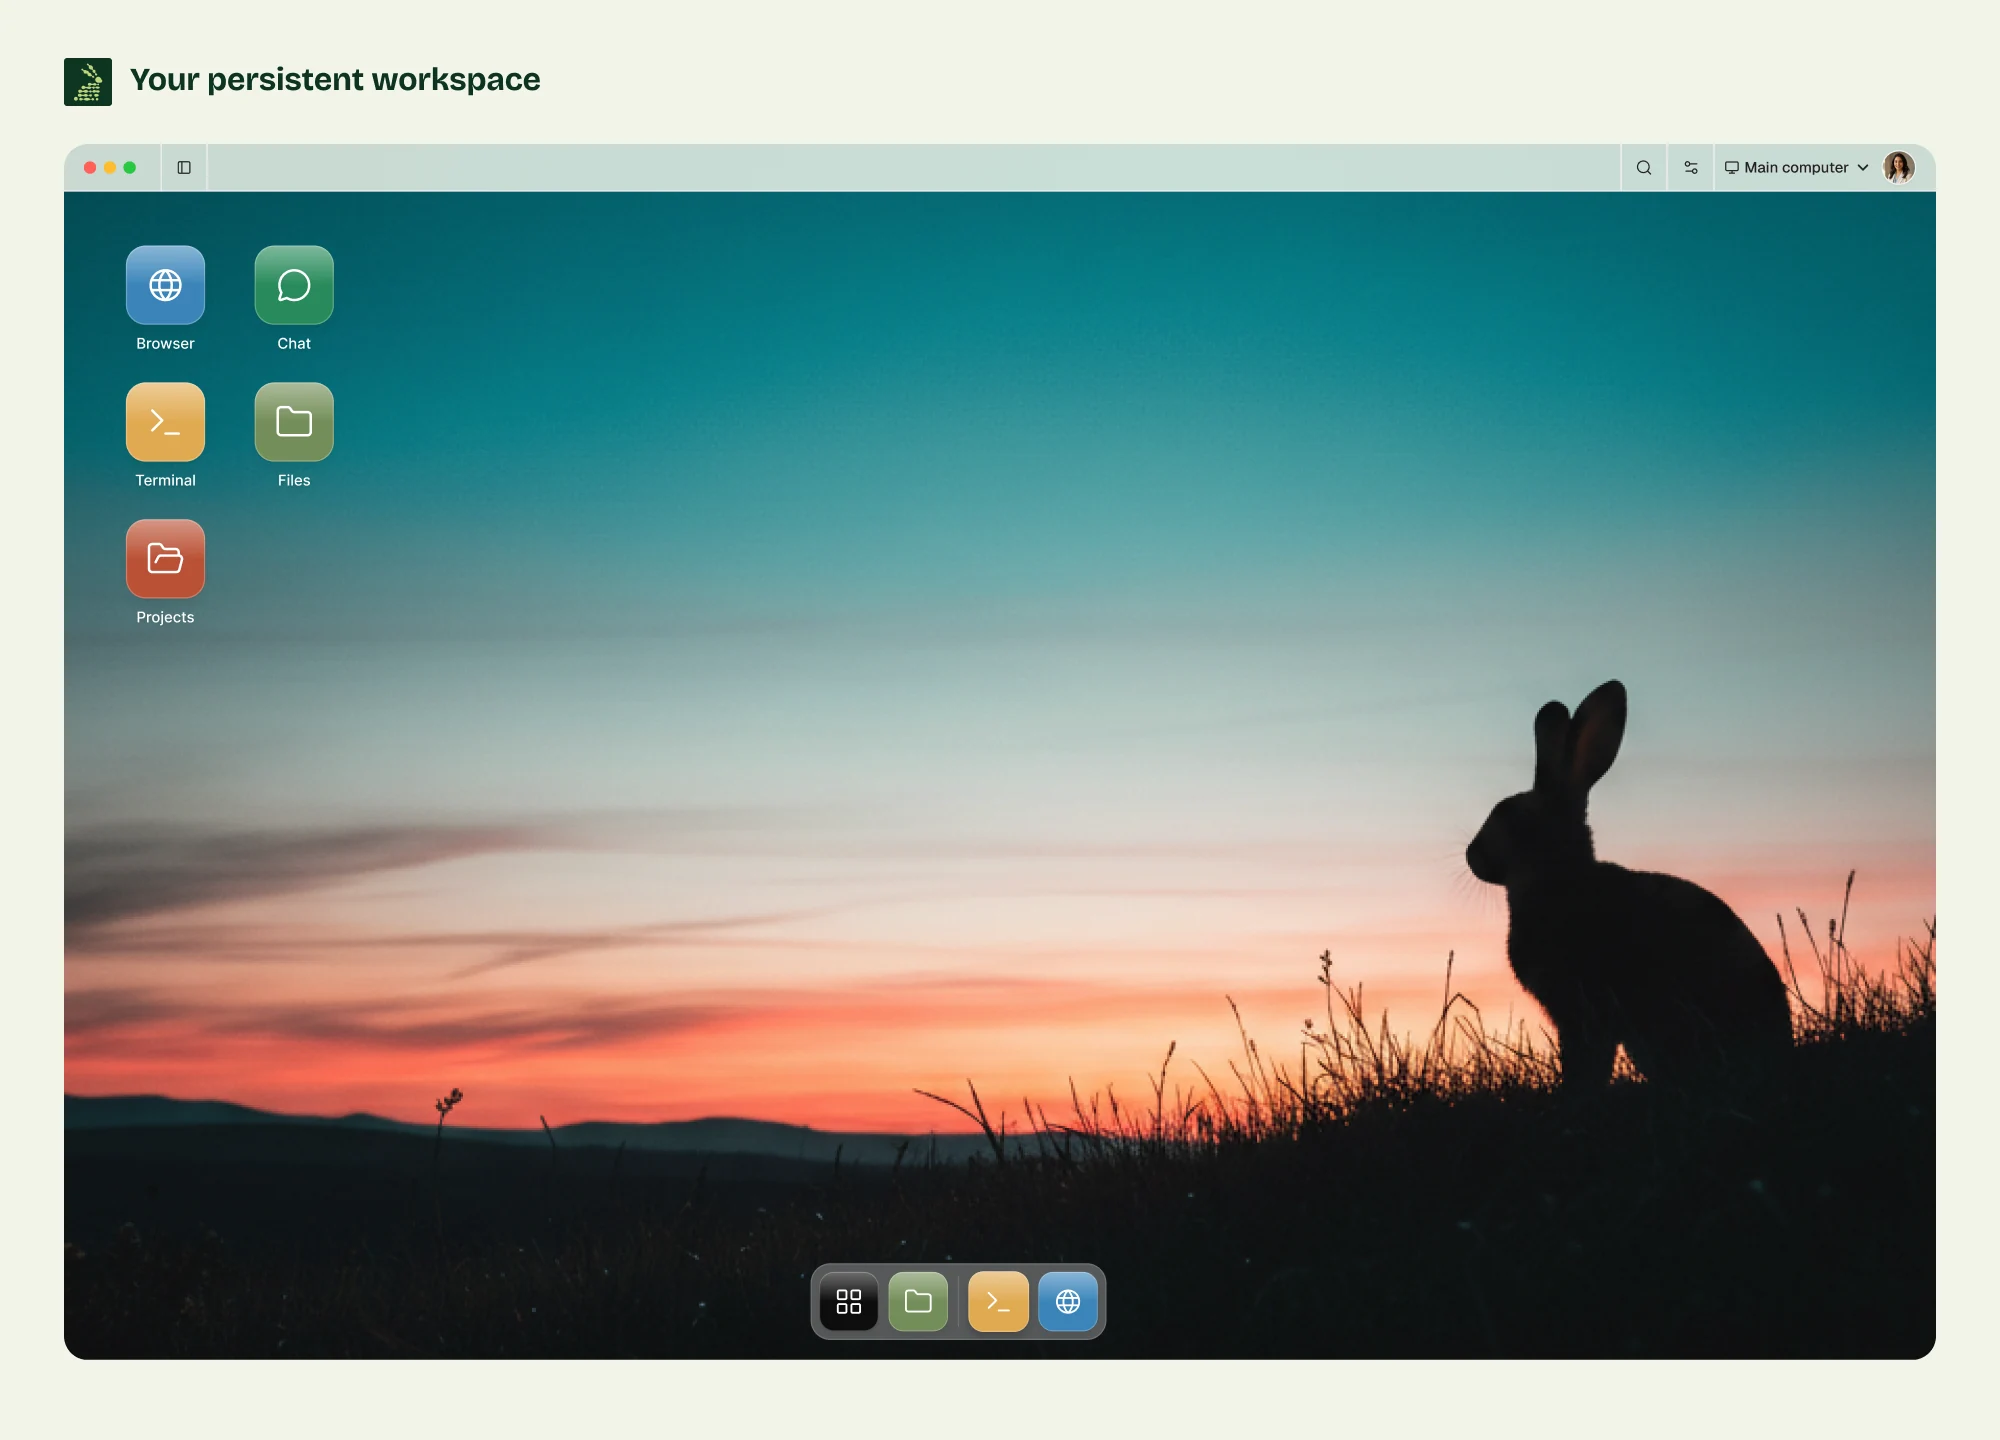Open the green Files icon in dock

918,1301
